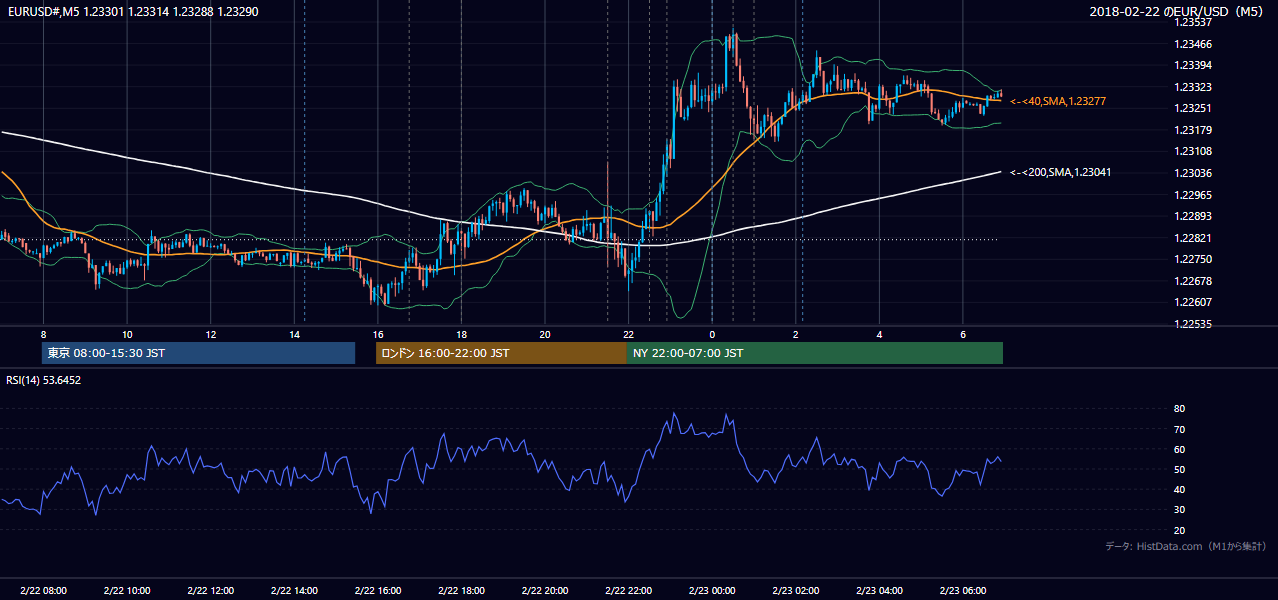Click hour label 0 below price chart
Screen dimensions: 1278x600
tap(712, 334)
